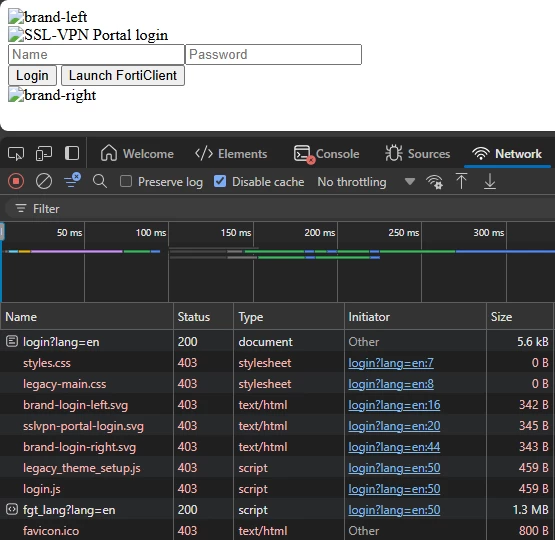This screenshot has height=540, width=555.
Task: Open initiator link login?lang=en:7
Action: tap(391, 363)
